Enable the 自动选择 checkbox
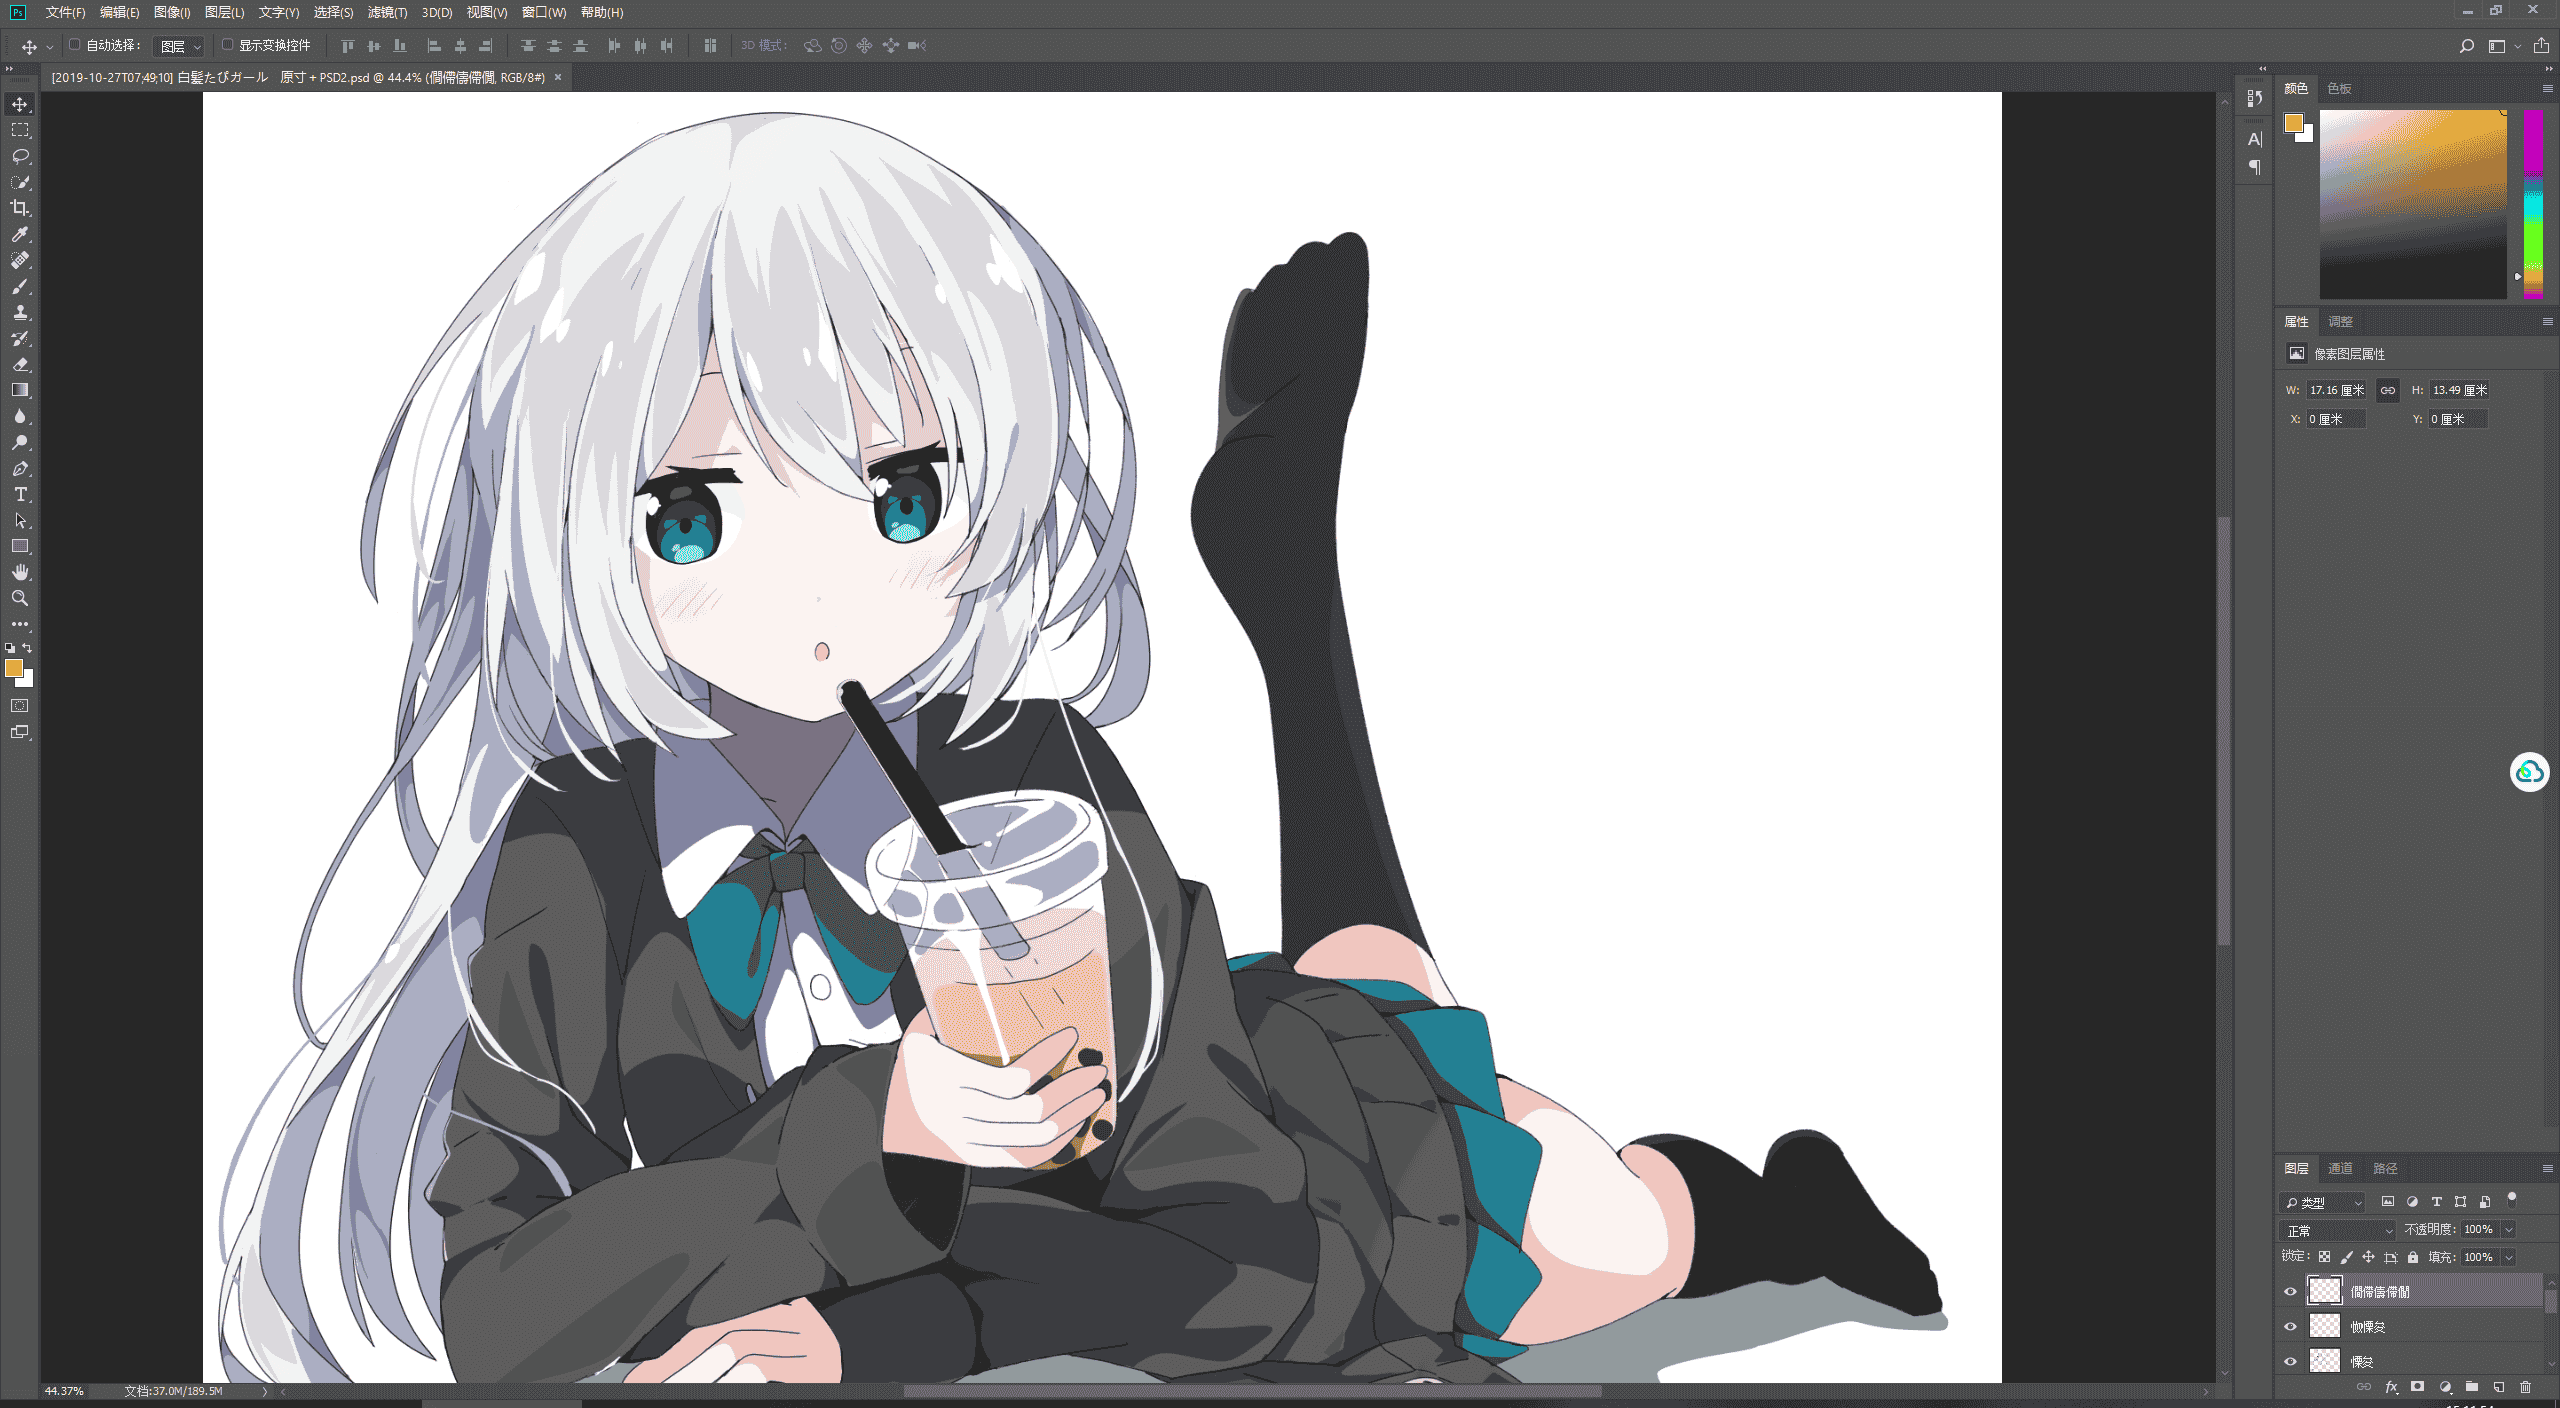 74,45
